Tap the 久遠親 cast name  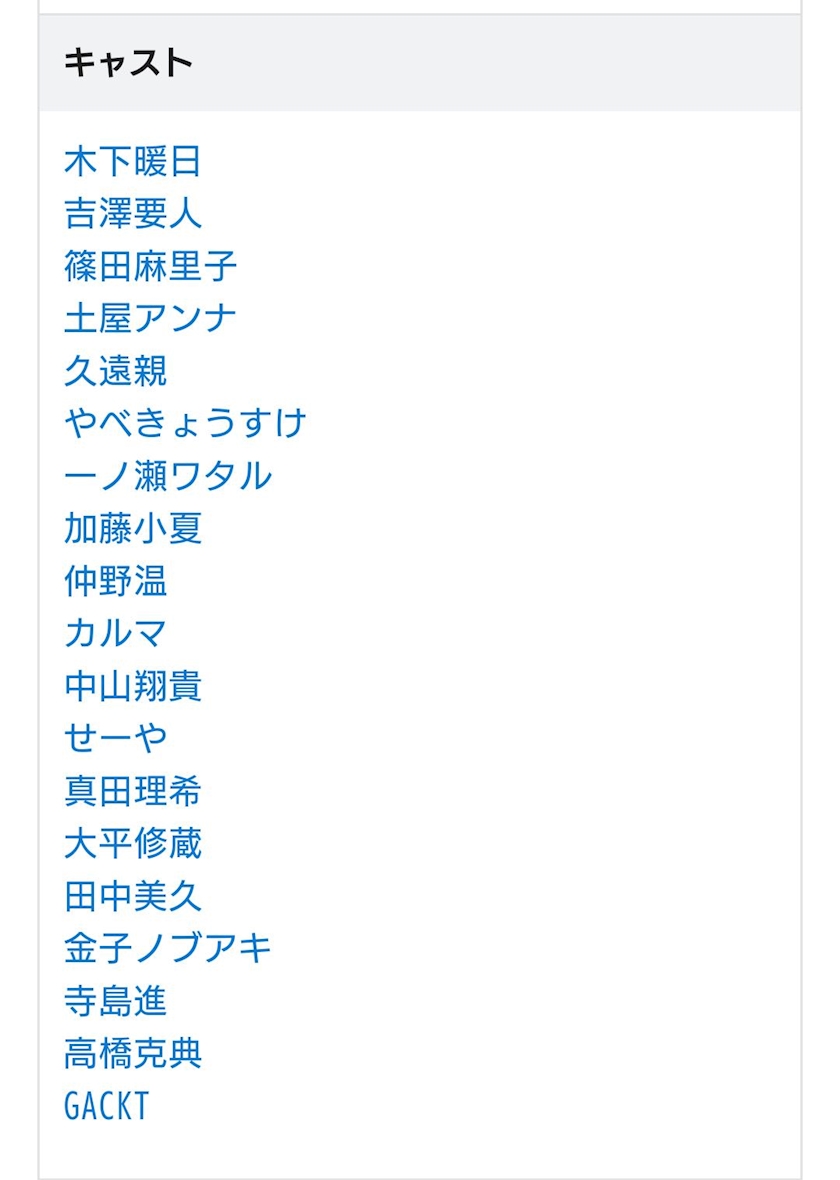click(x=116, y=371)
